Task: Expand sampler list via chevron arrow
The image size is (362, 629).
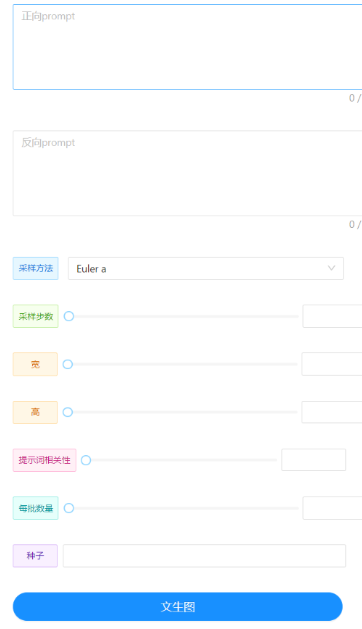Action: click(331, 268)
